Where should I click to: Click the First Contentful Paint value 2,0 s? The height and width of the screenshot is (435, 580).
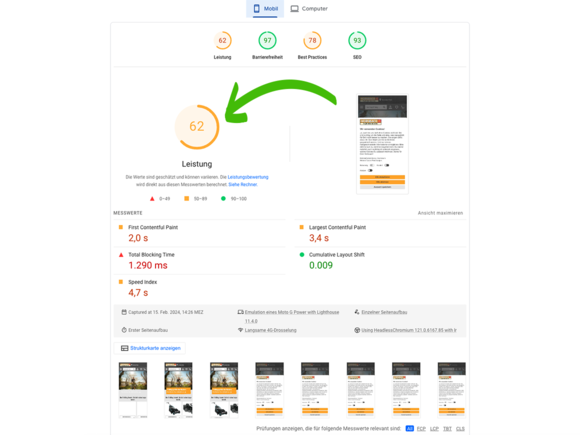(x=138, y=238)
